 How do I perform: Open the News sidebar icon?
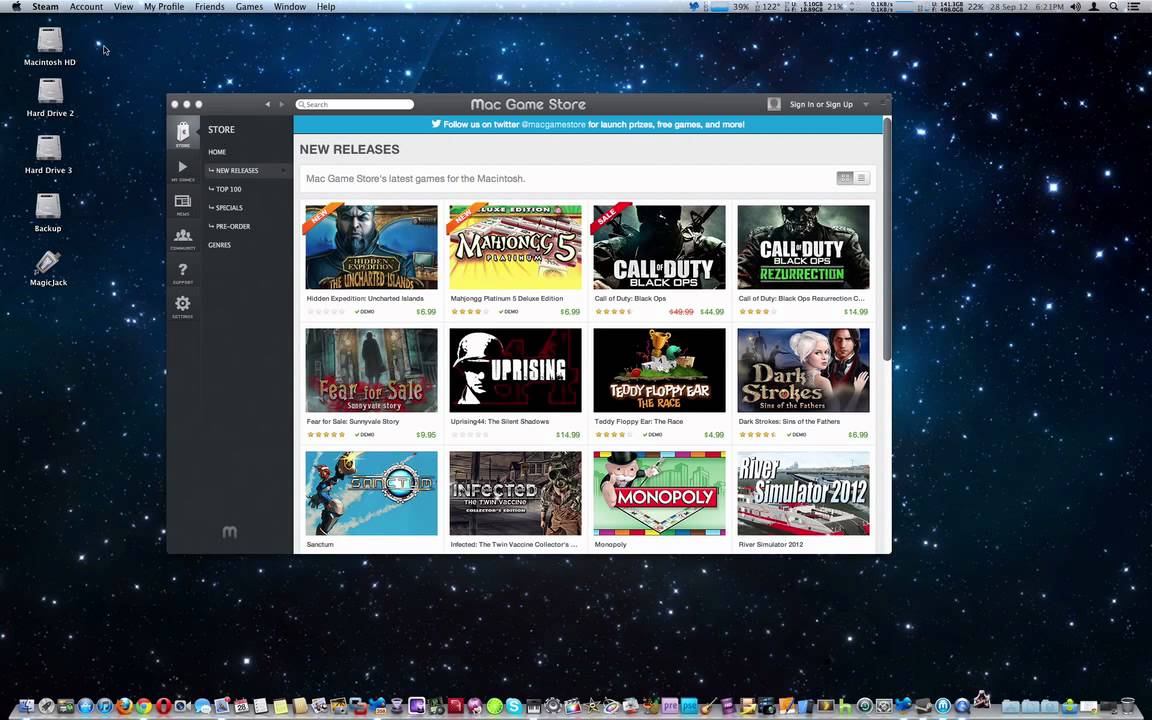183,204
